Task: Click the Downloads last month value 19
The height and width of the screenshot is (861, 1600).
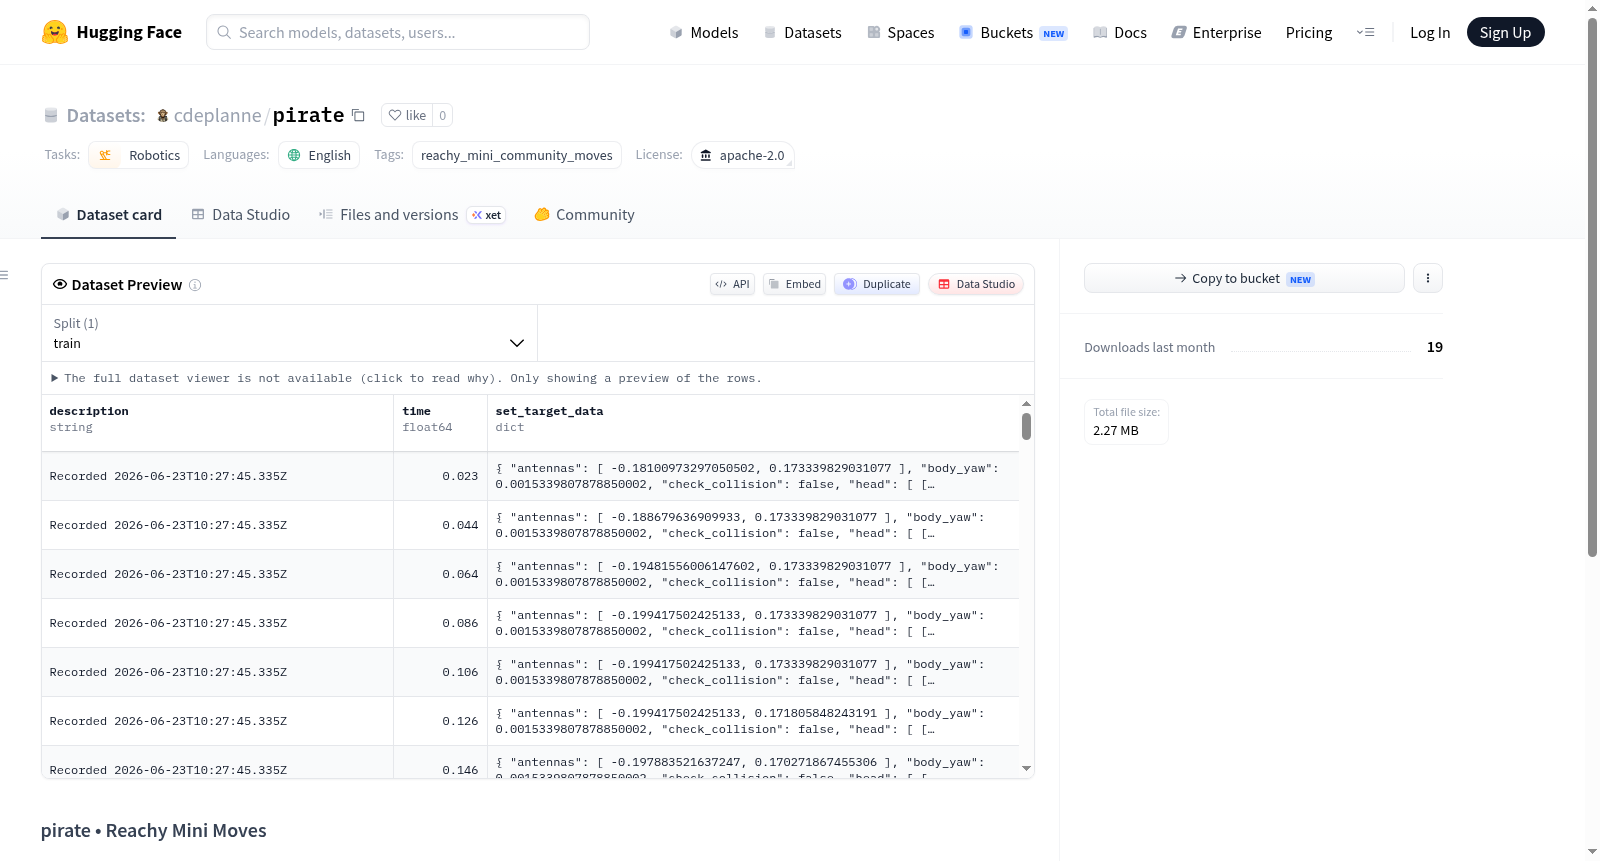Action: tap(1435, 347)
